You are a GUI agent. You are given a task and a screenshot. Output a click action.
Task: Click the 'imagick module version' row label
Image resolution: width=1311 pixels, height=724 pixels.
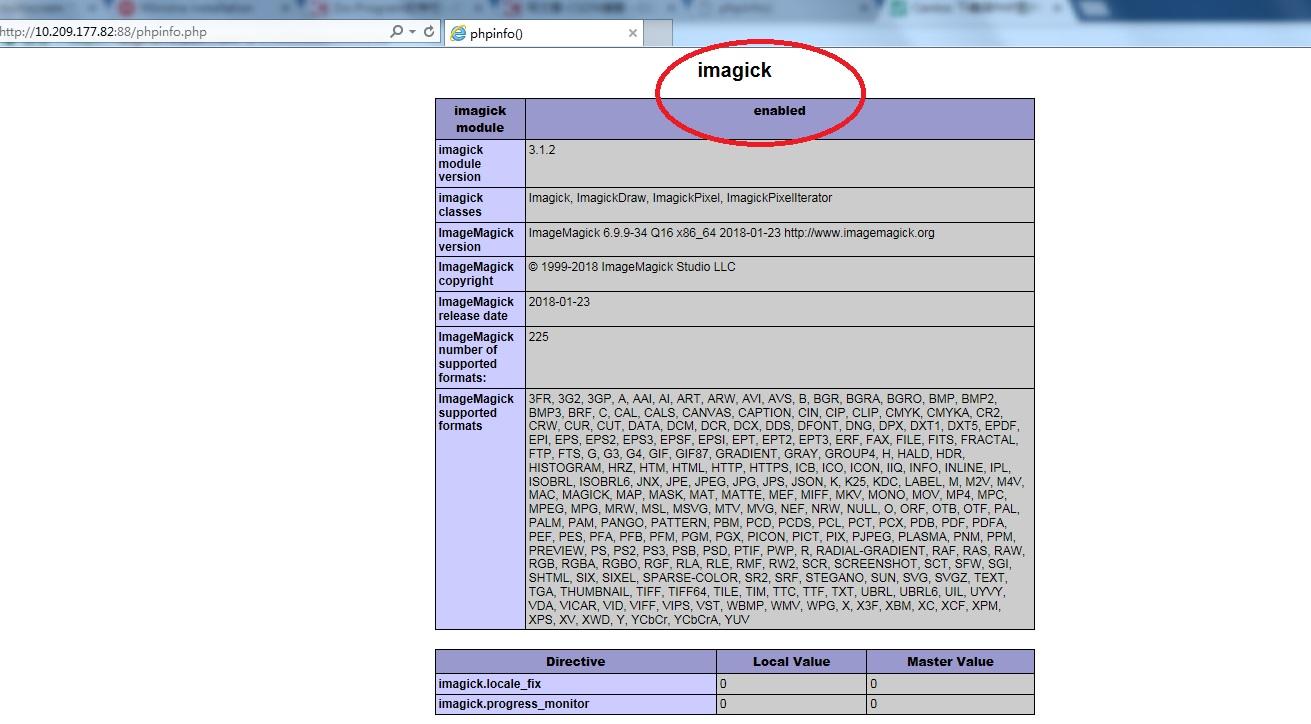pyautogui.click(x=480, y=163)
